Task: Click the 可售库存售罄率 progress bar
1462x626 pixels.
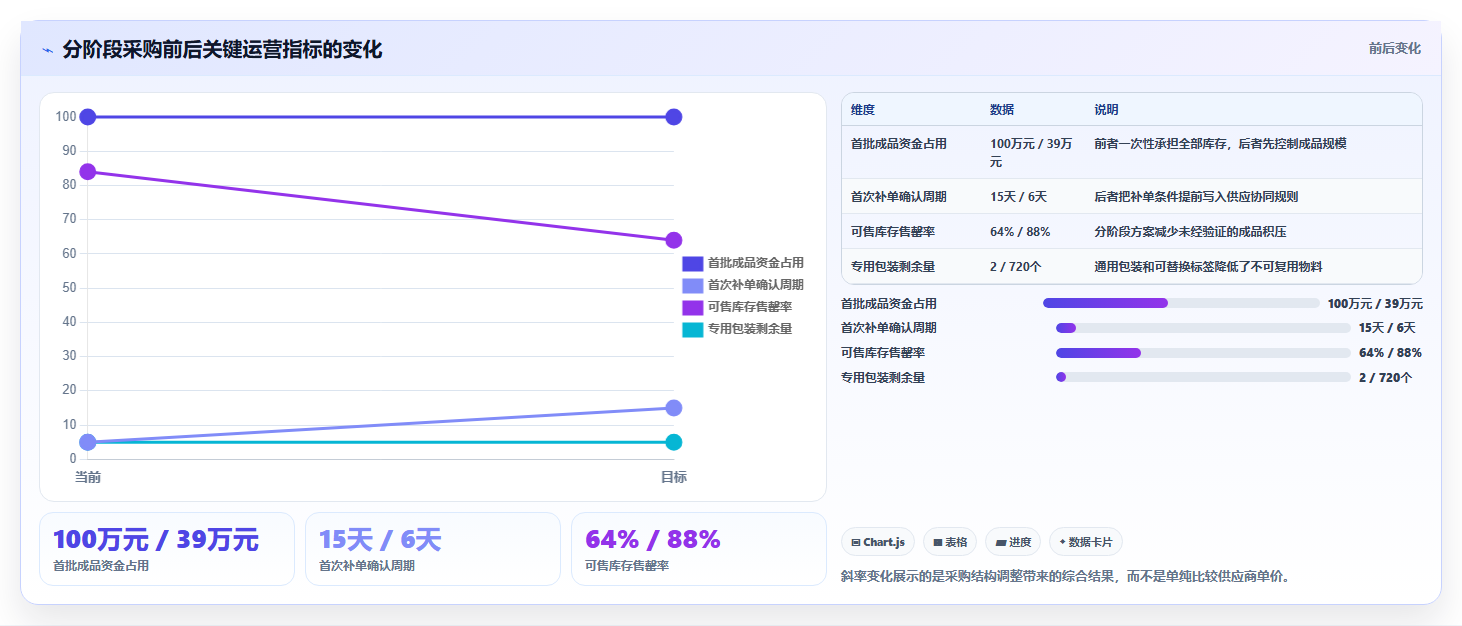Action: pos(1203,353)
